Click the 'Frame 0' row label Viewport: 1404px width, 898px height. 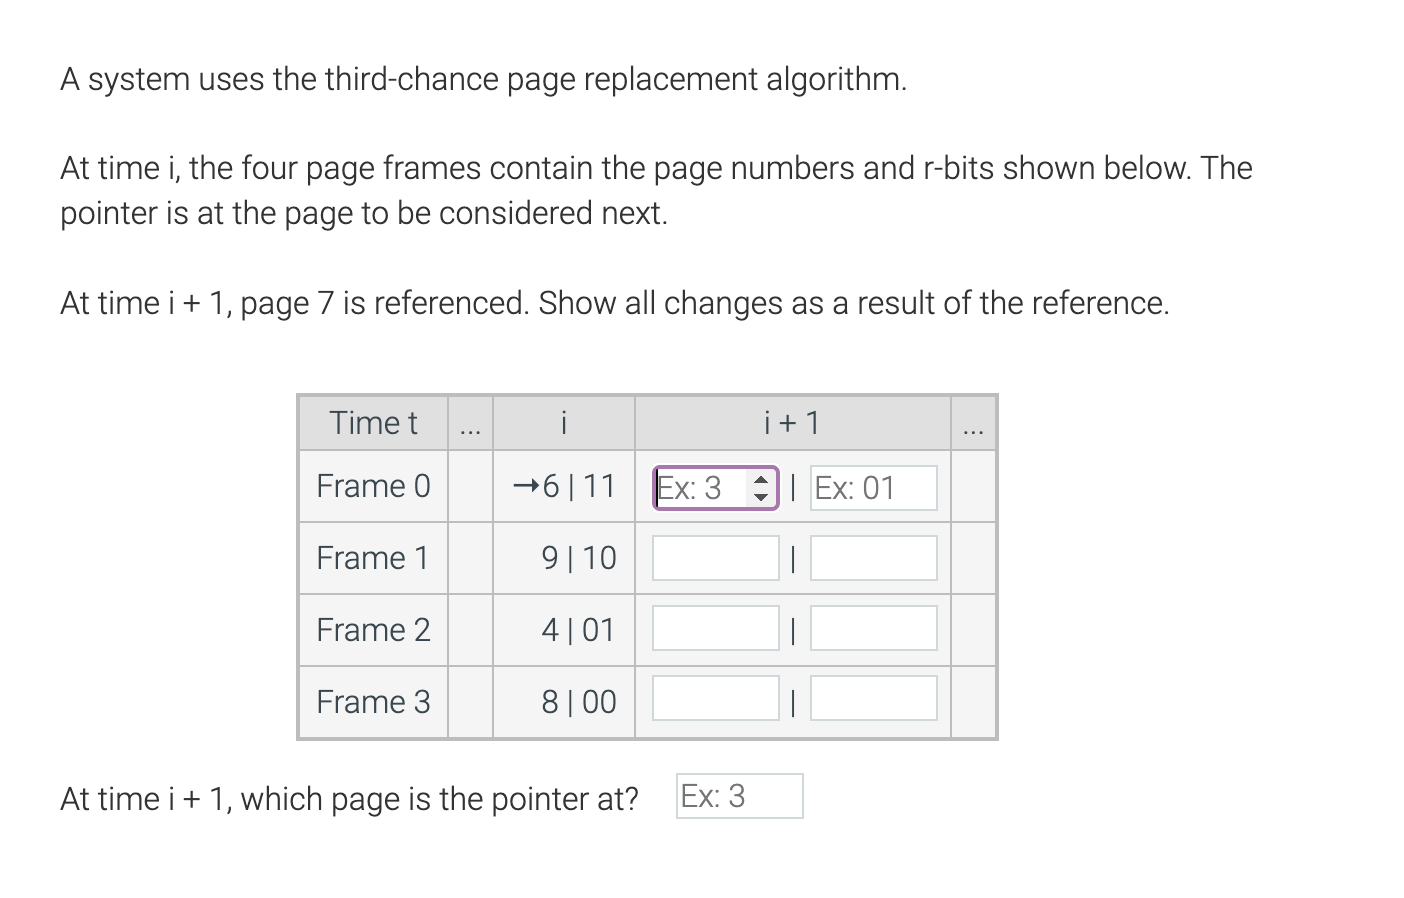[373, 486]
